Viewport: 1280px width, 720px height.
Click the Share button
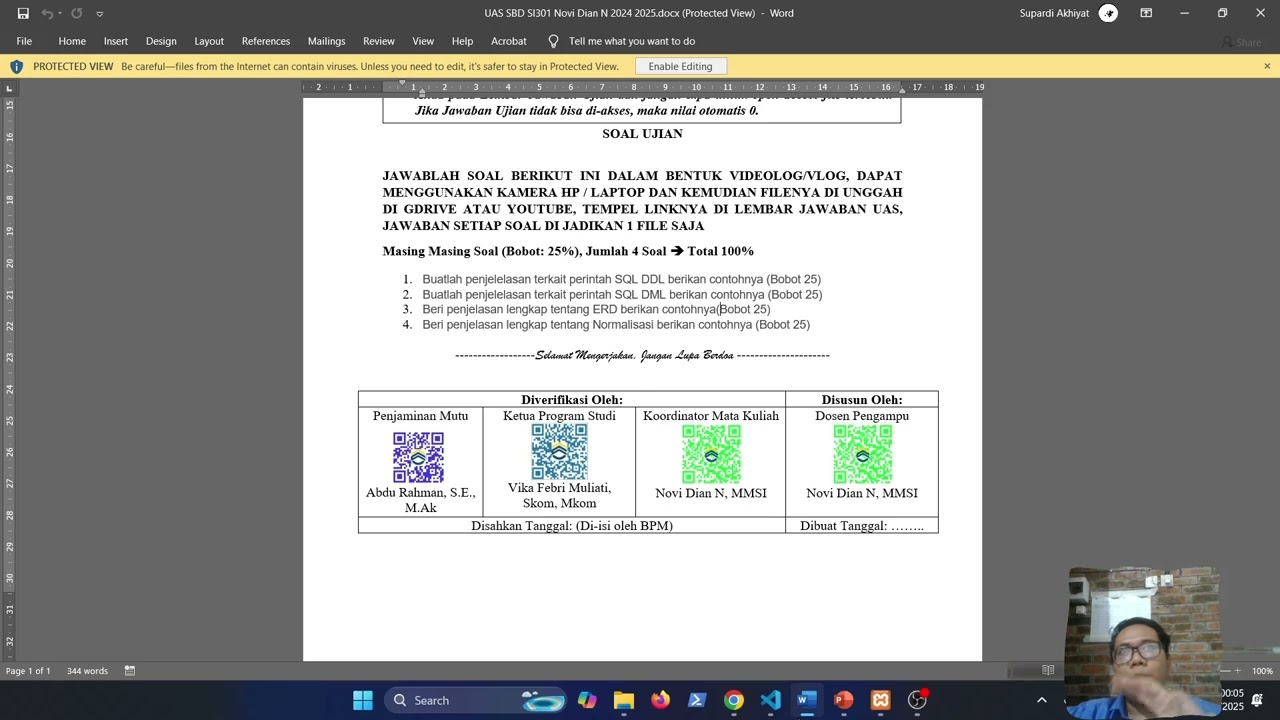pyautogui.click(x=1241, y=42)
